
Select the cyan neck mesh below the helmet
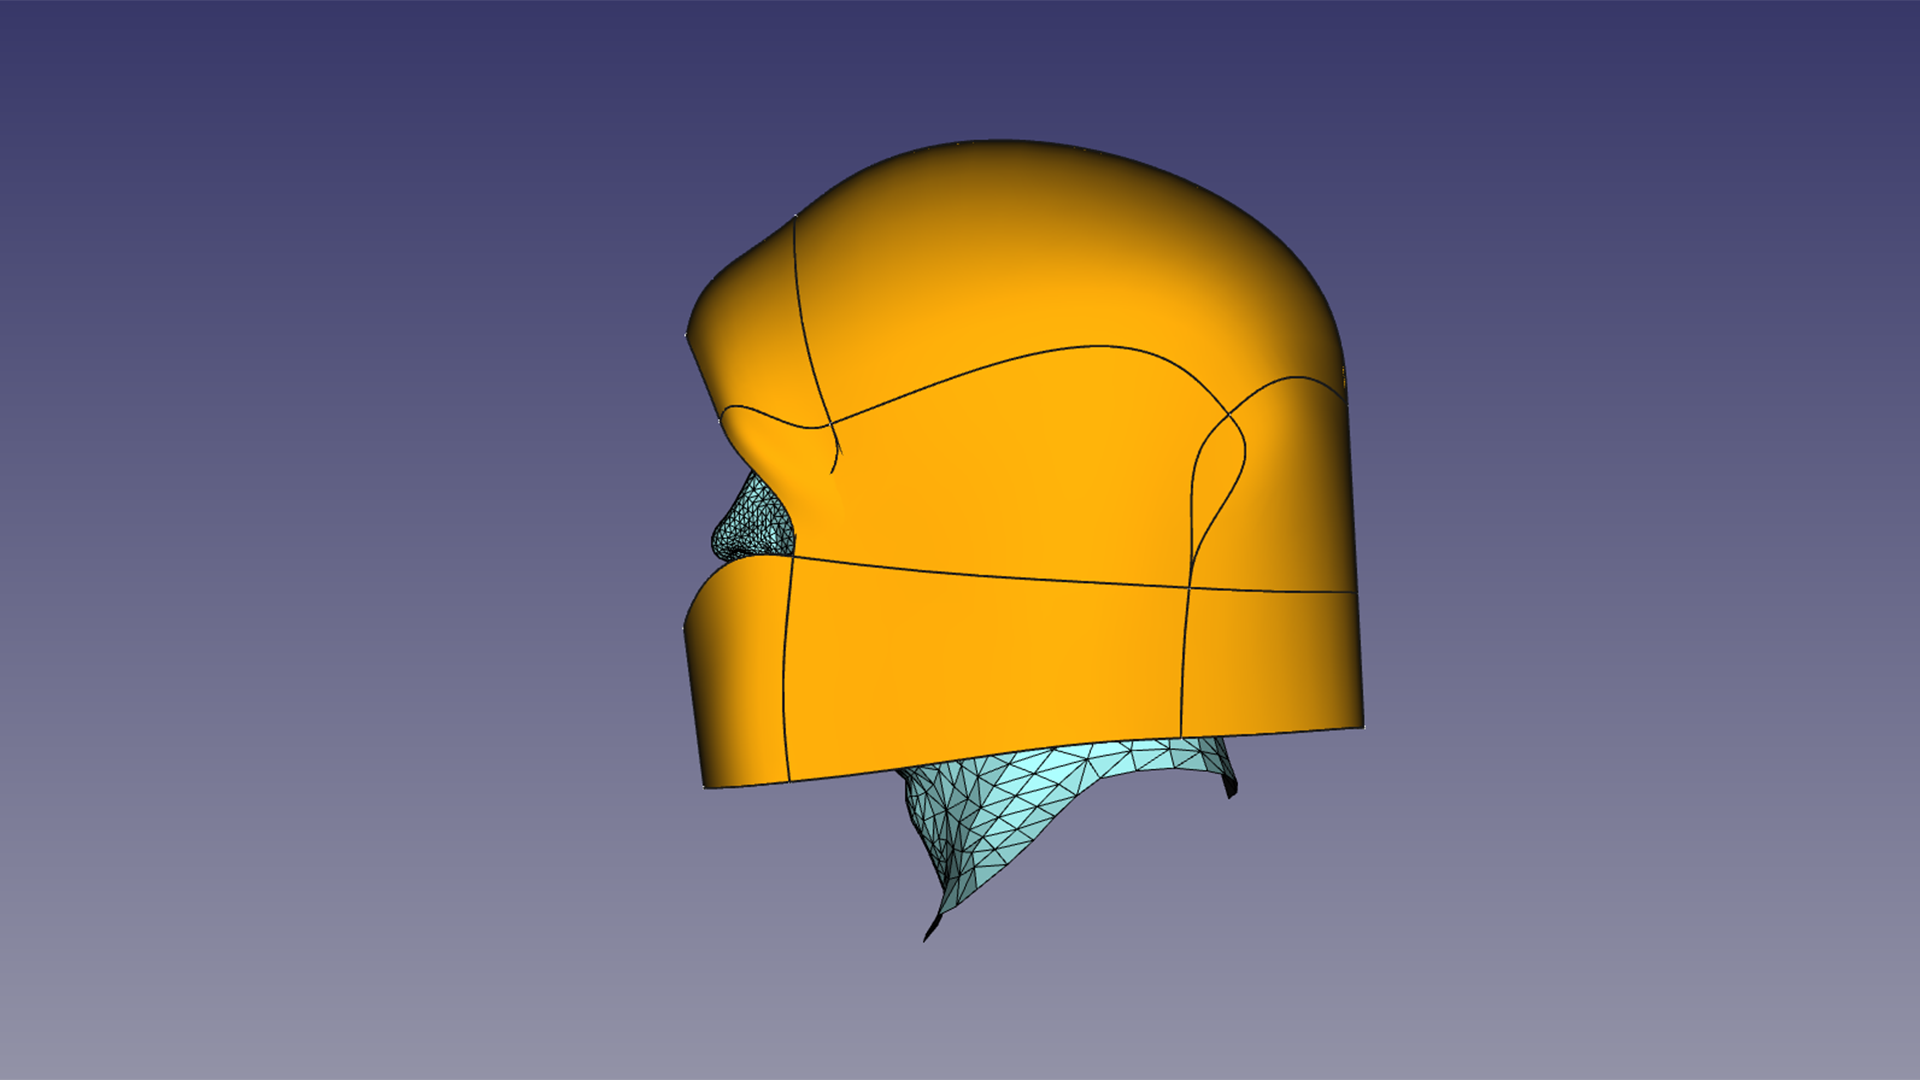1000,800
